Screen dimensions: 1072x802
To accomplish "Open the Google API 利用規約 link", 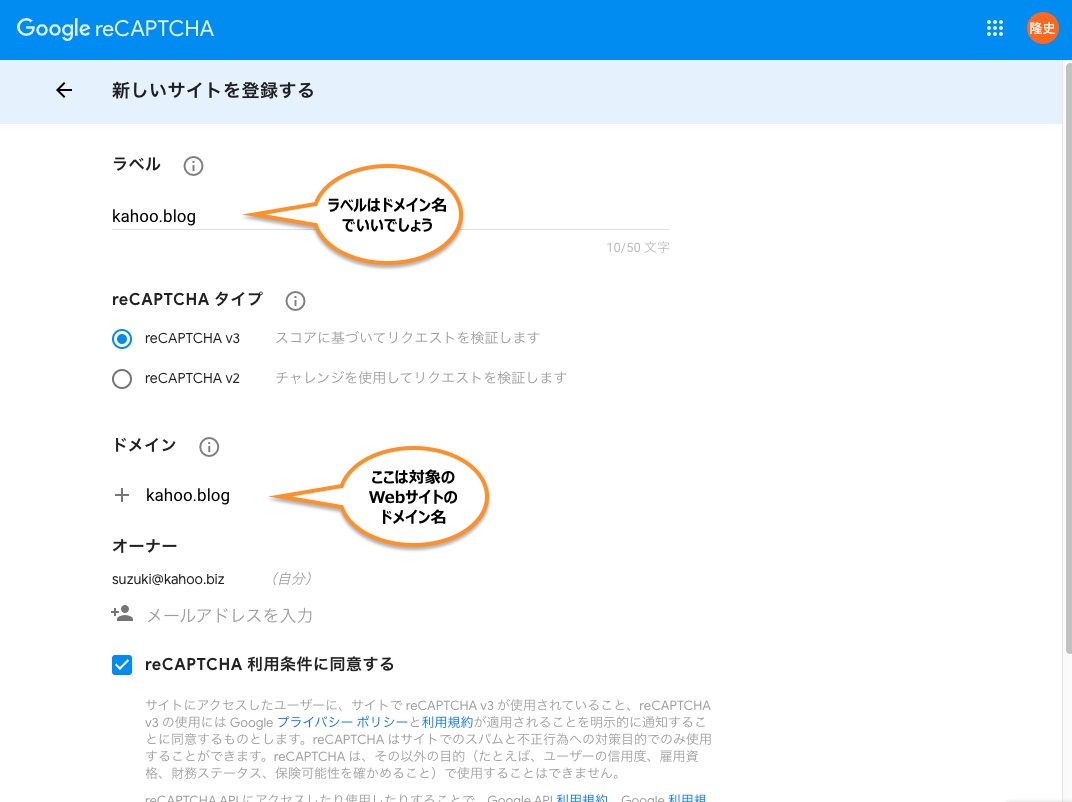I will 582,798.
